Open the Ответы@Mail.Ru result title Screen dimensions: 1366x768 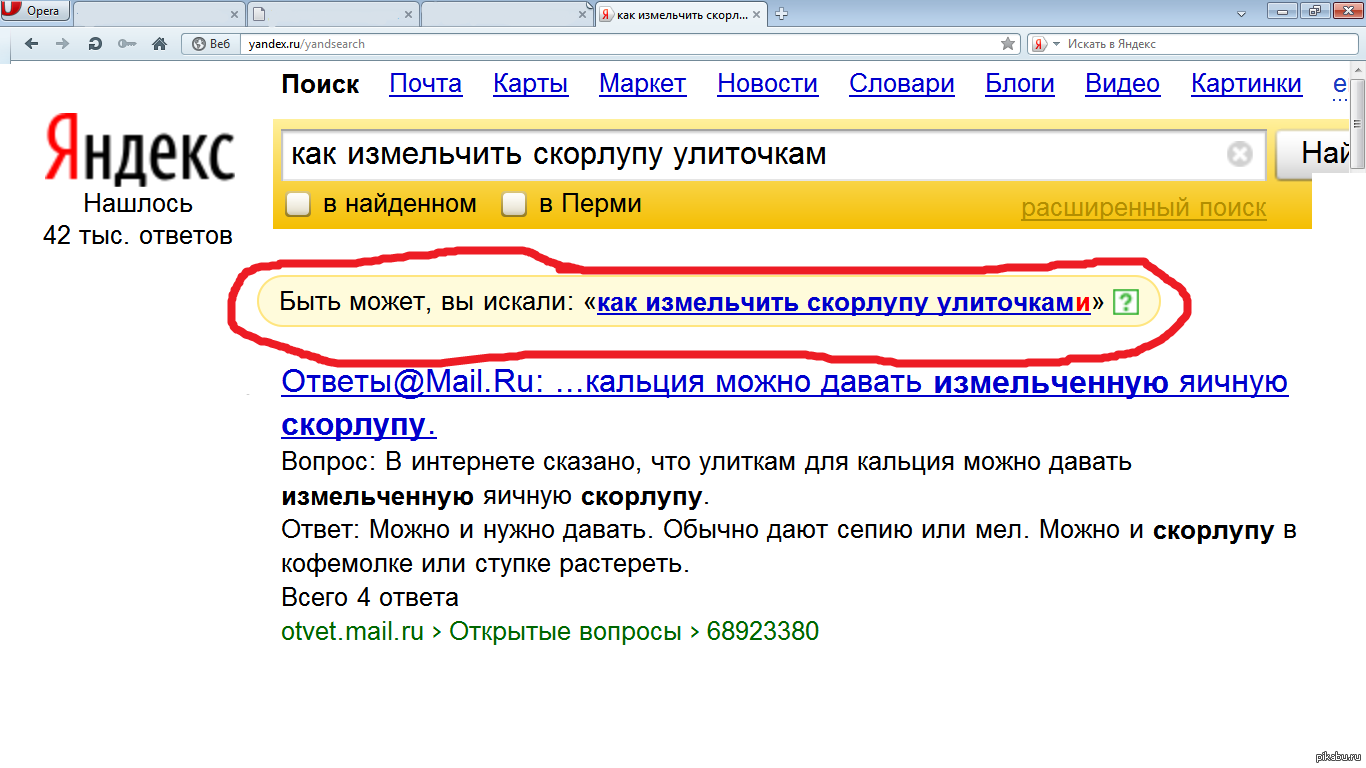tap(785, 403)
